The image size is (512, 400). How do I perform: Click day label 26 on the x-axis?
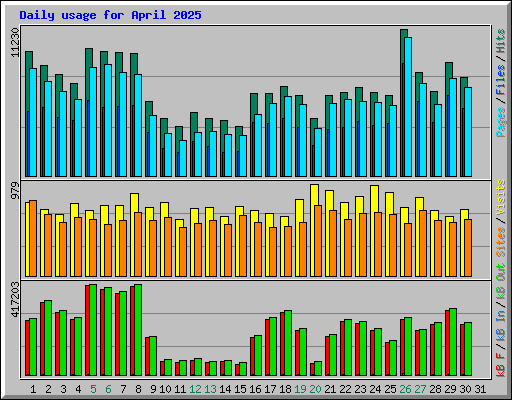(x=405, y=389)
